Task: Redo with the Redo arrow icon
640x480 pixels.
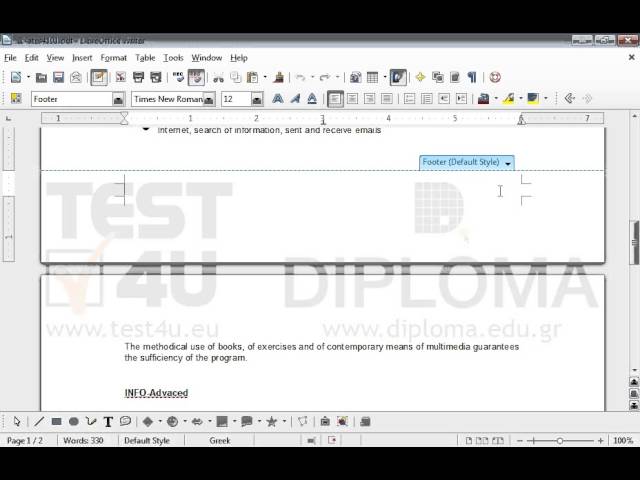Action: [325, 77]
